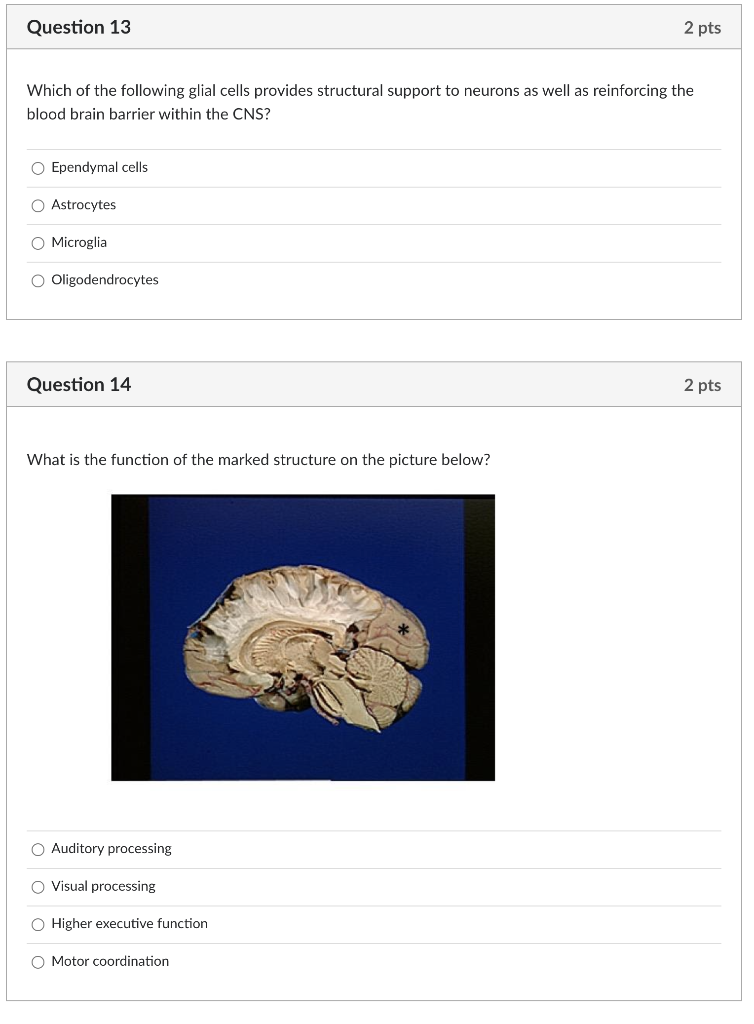Choose the Auditory processing radio button

coord(39,850)
